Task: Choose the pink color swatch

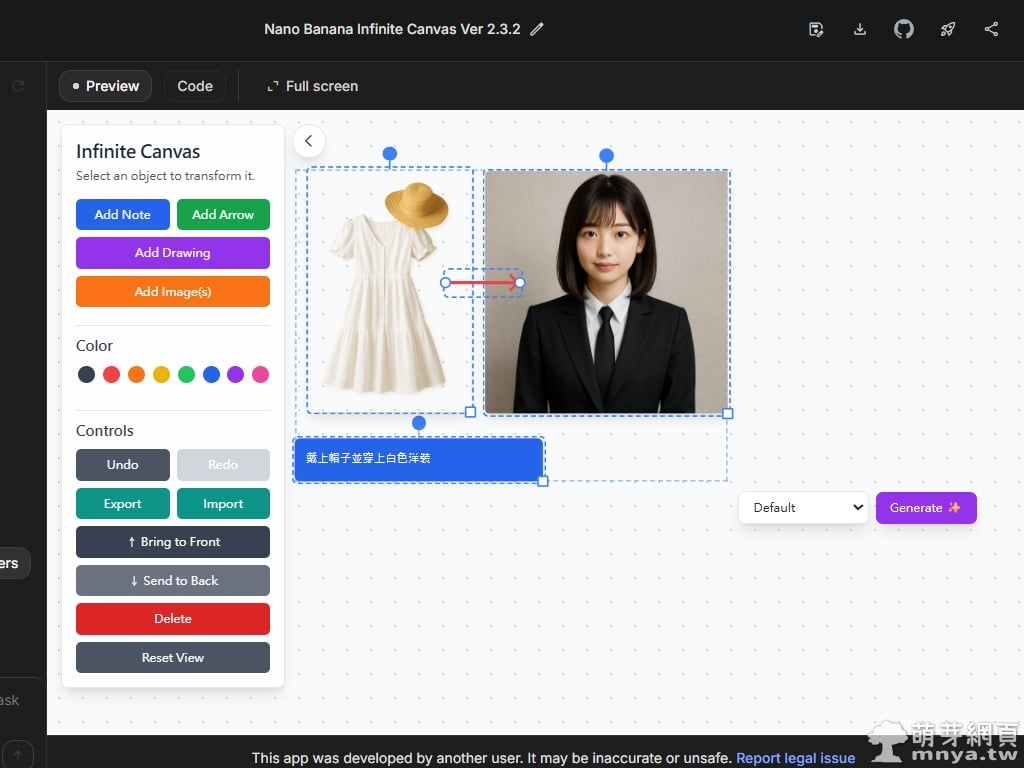Action: (260, 374)
